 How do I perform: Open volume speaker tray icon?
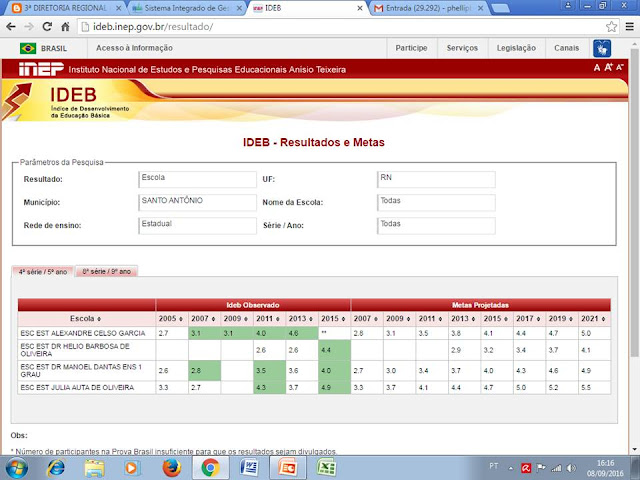(571, 468)
